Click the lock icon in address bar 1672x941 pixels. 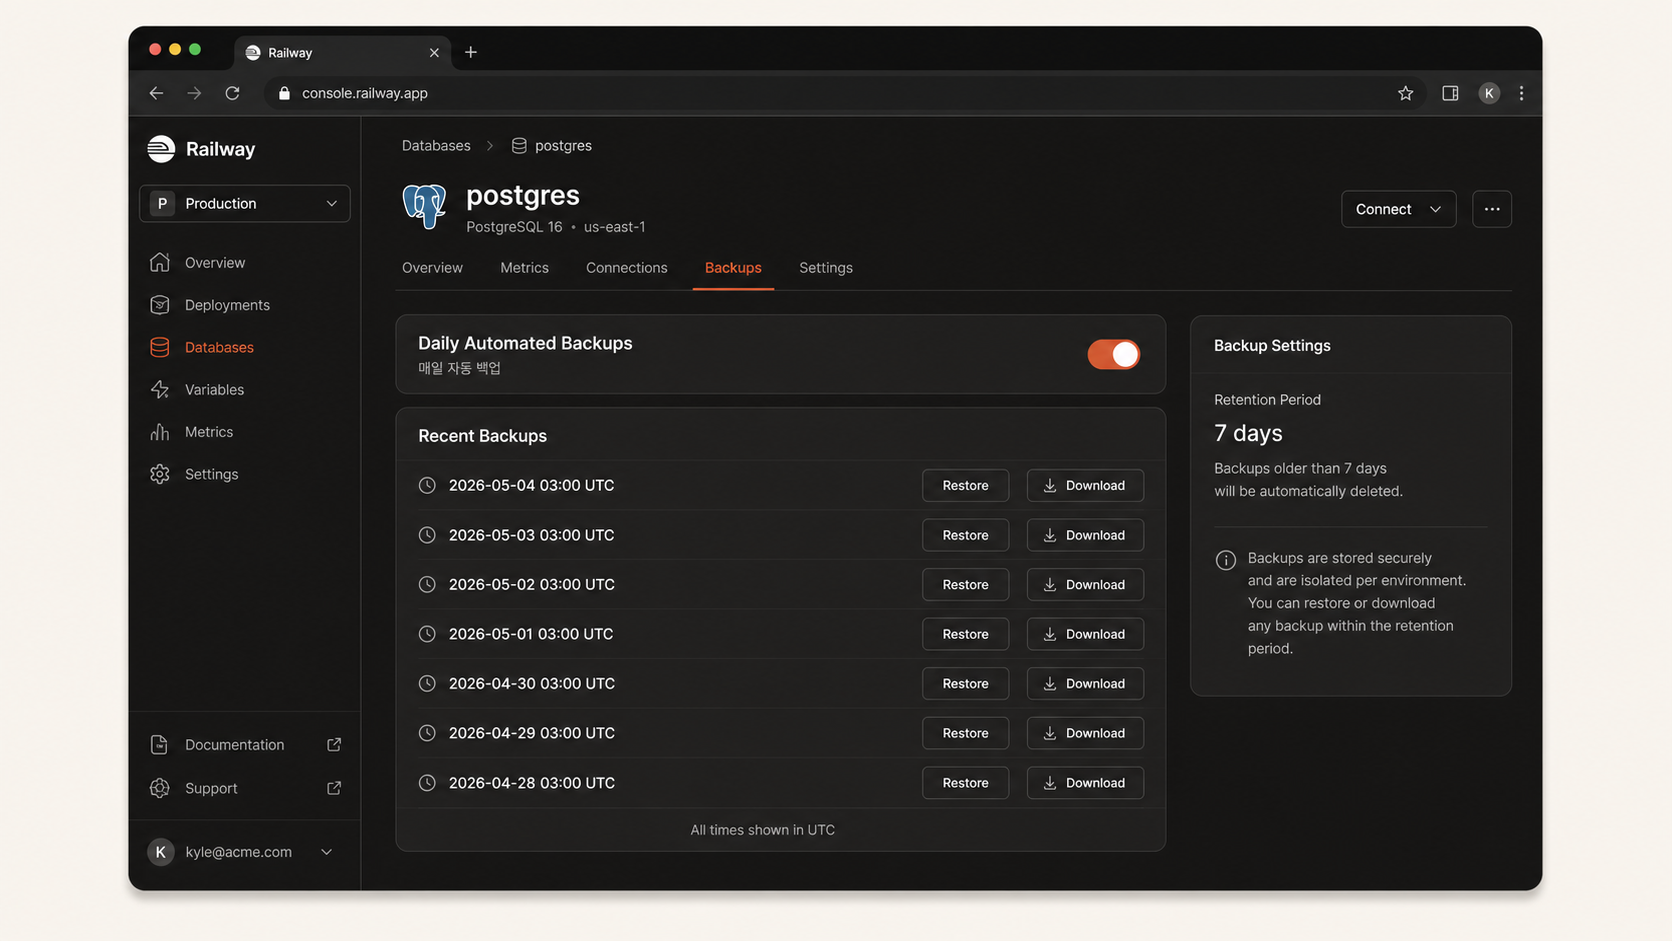pos(284,93)
